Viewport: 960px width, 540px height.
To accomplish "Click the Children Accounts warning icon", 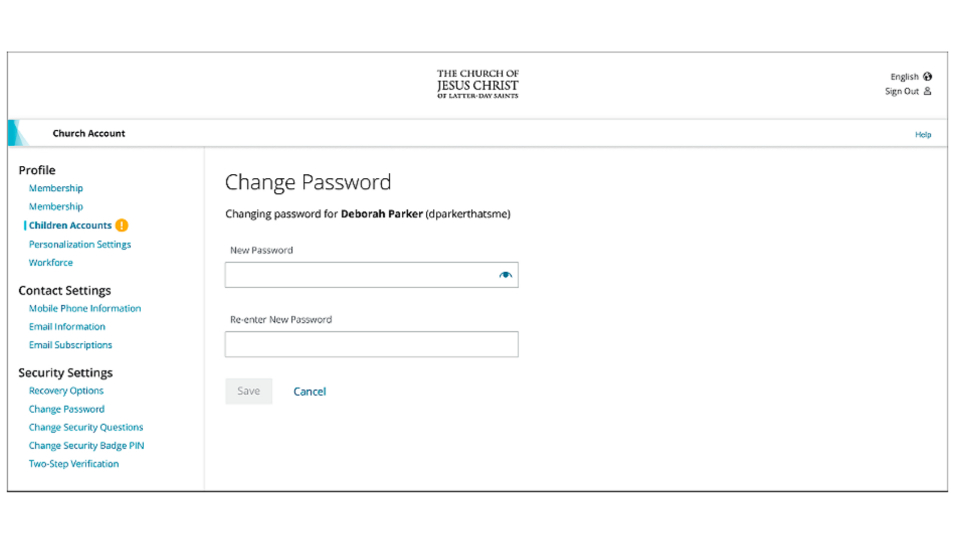I will (122, 226).
